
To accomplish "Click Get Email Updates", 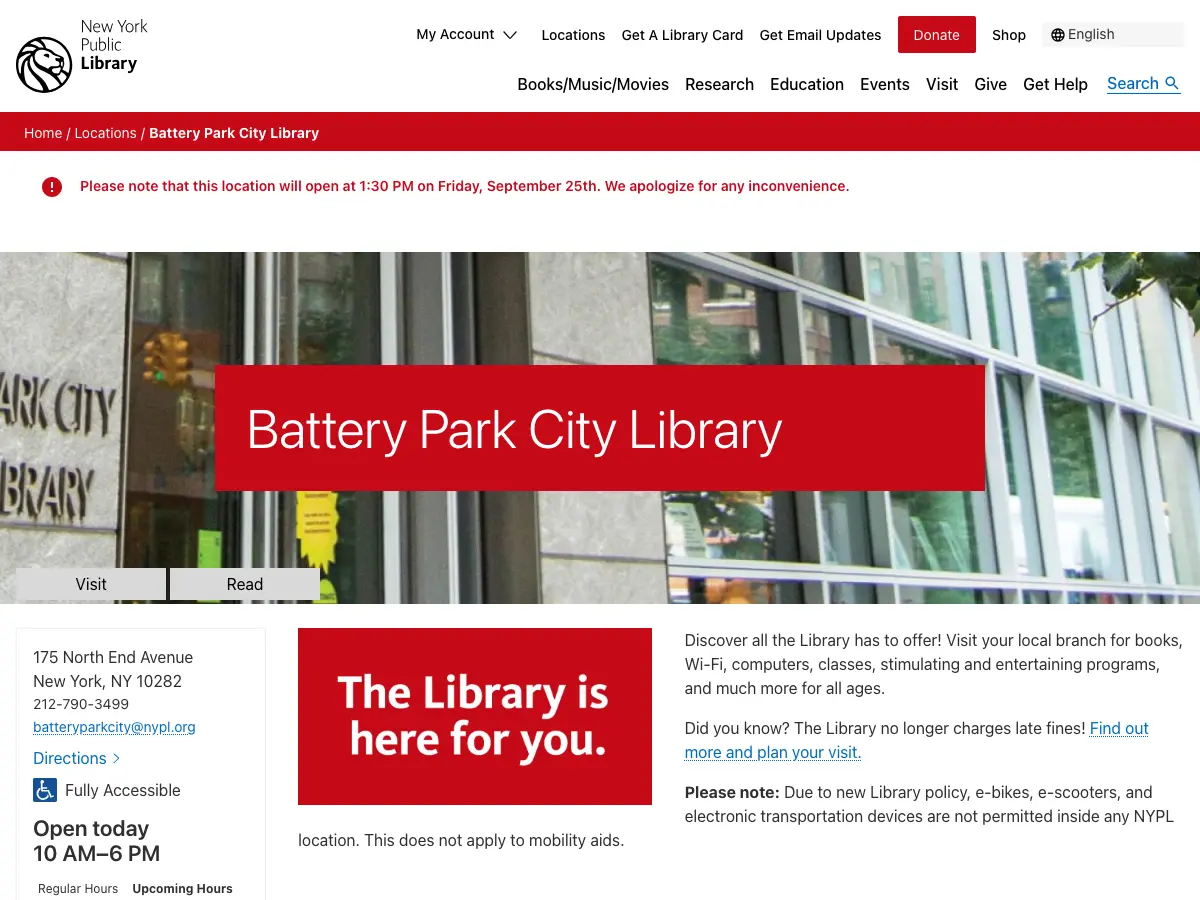I will [820, 35].
